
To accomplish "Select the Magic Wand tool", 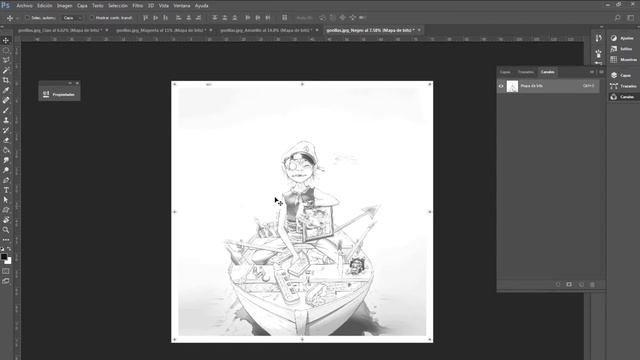I will tap(6, 70).
